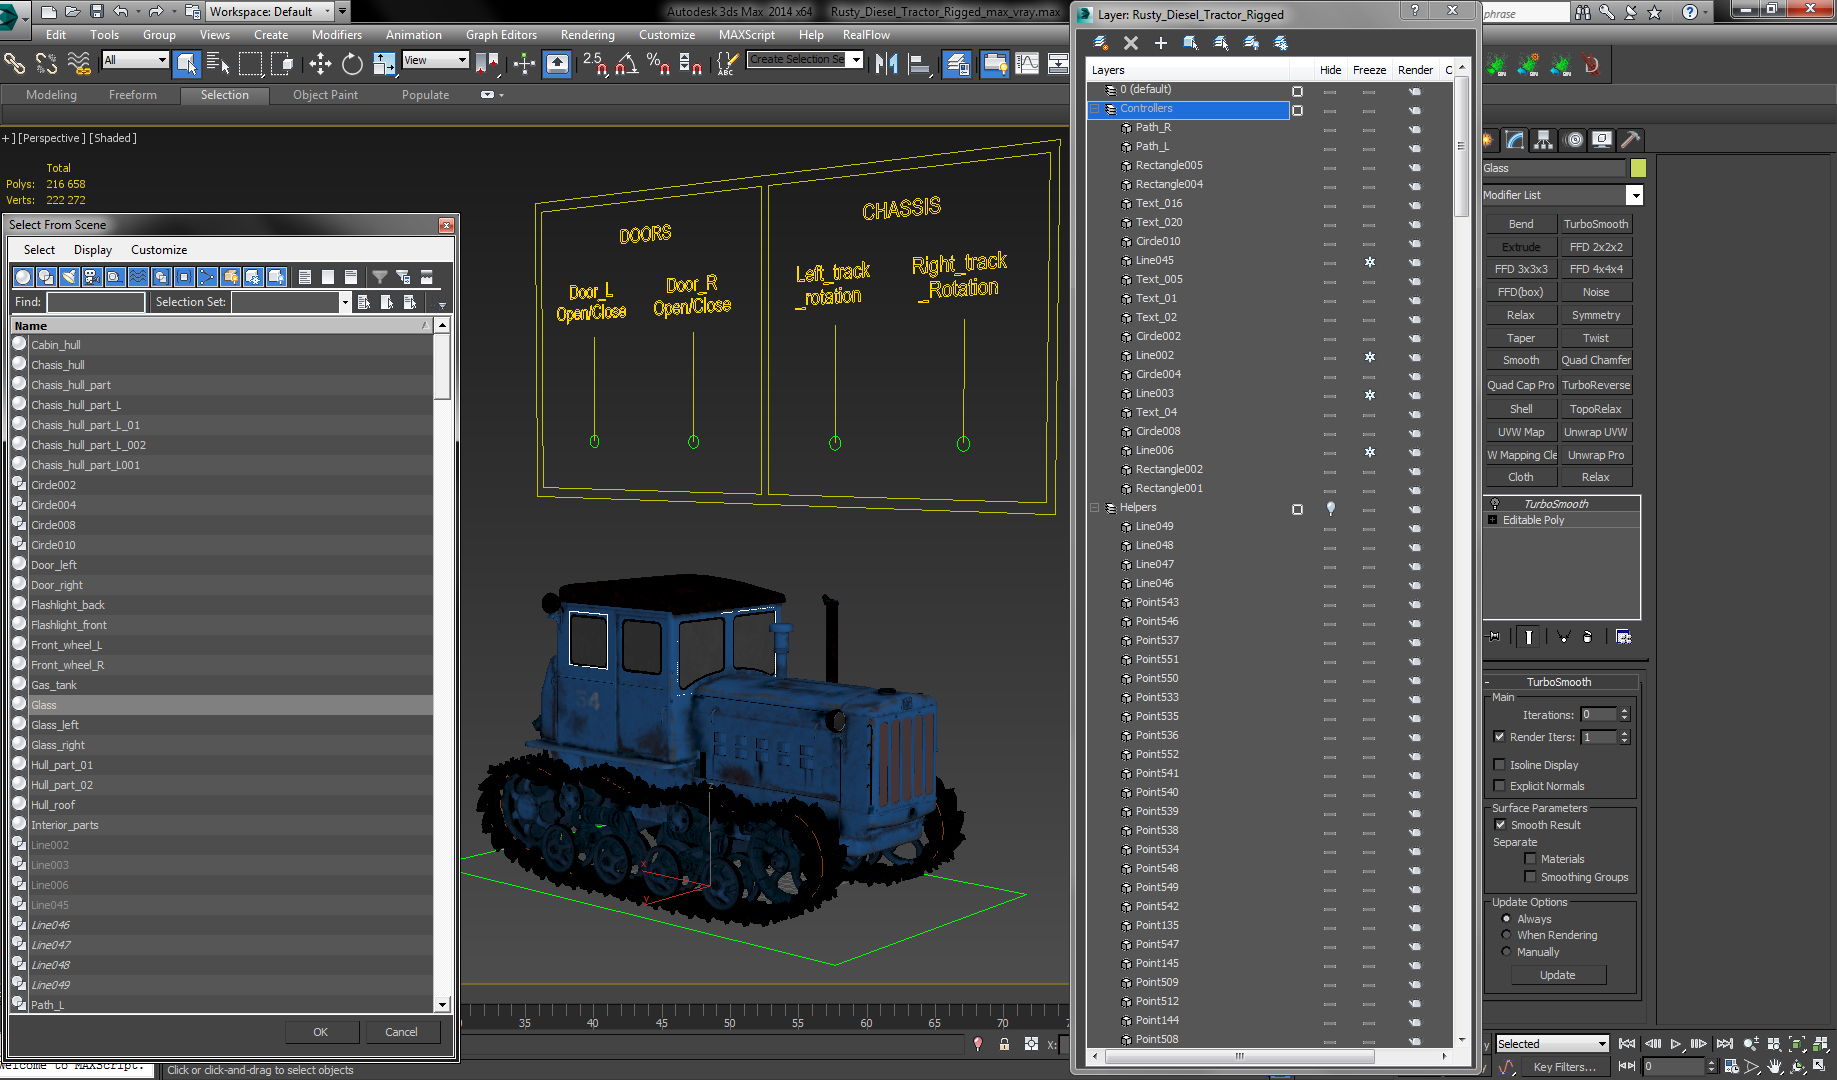Switch to the Object Paint ribbon tab
The image size is (1837, 1080).
325,95
